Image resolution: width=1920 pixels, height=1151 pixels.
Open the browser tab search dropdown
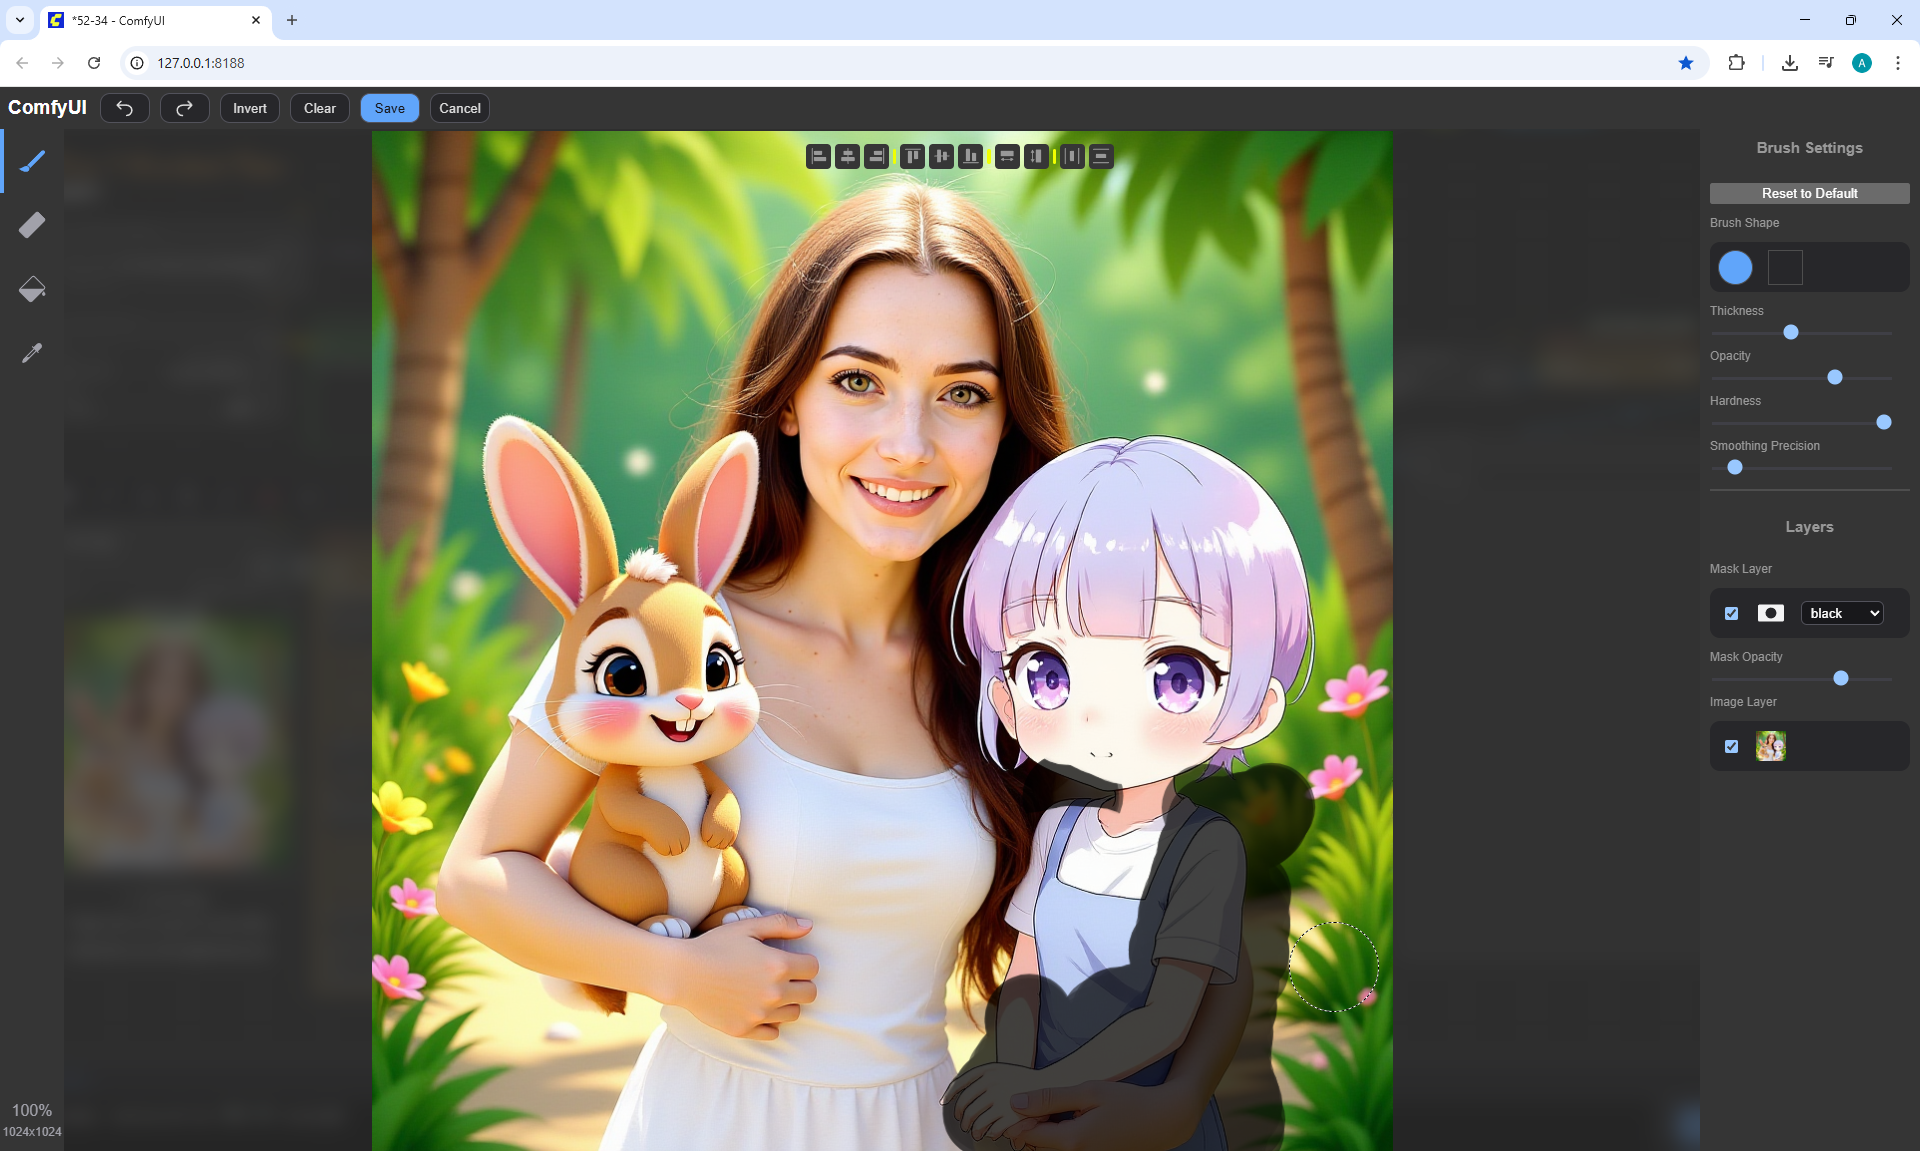pos(20,20)
